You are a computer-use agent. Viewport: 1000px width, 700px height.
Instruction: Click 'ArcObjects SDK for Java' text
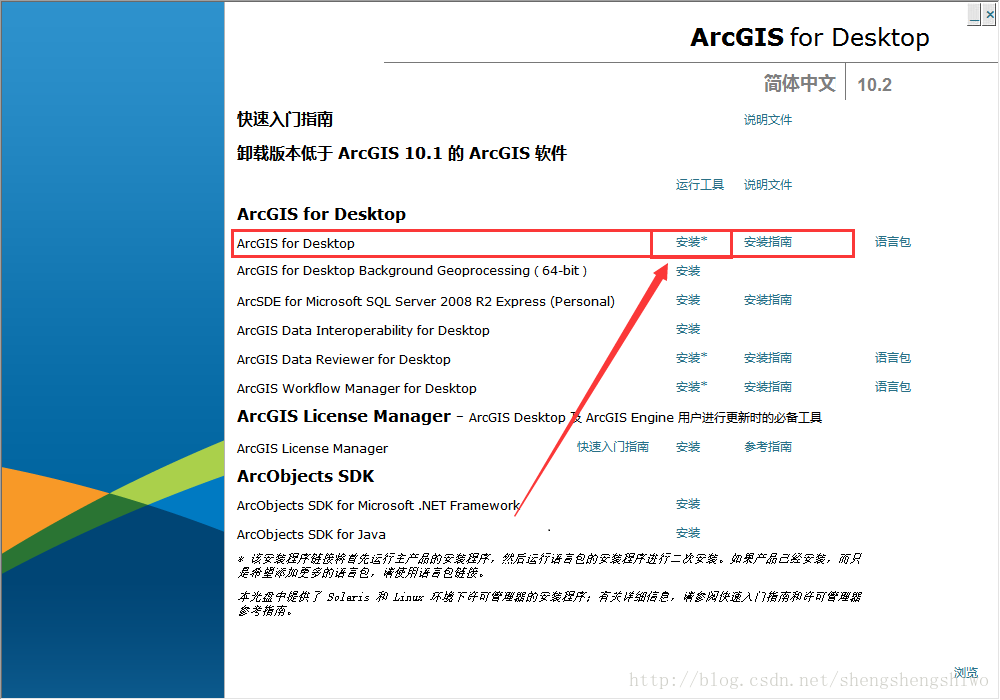311,534
